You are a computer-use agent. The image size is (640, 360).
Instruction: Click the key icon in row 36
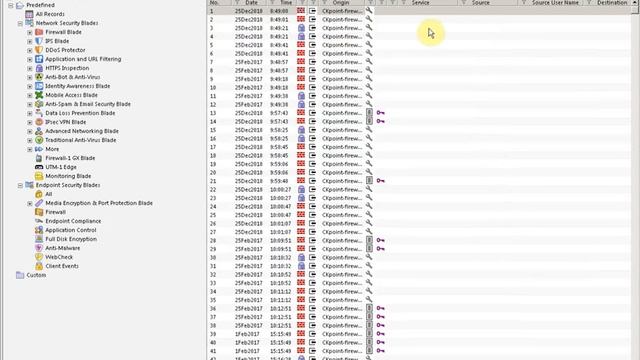tap(380, 308)
